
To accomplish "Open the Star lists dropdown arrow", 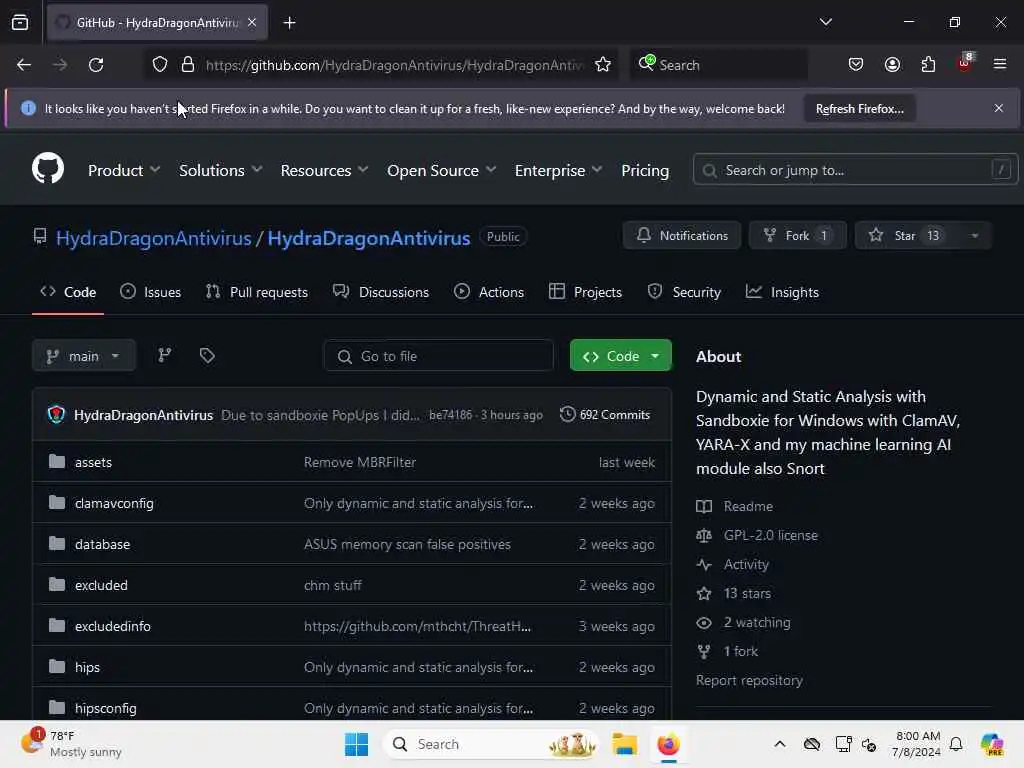I will (974, 236).
